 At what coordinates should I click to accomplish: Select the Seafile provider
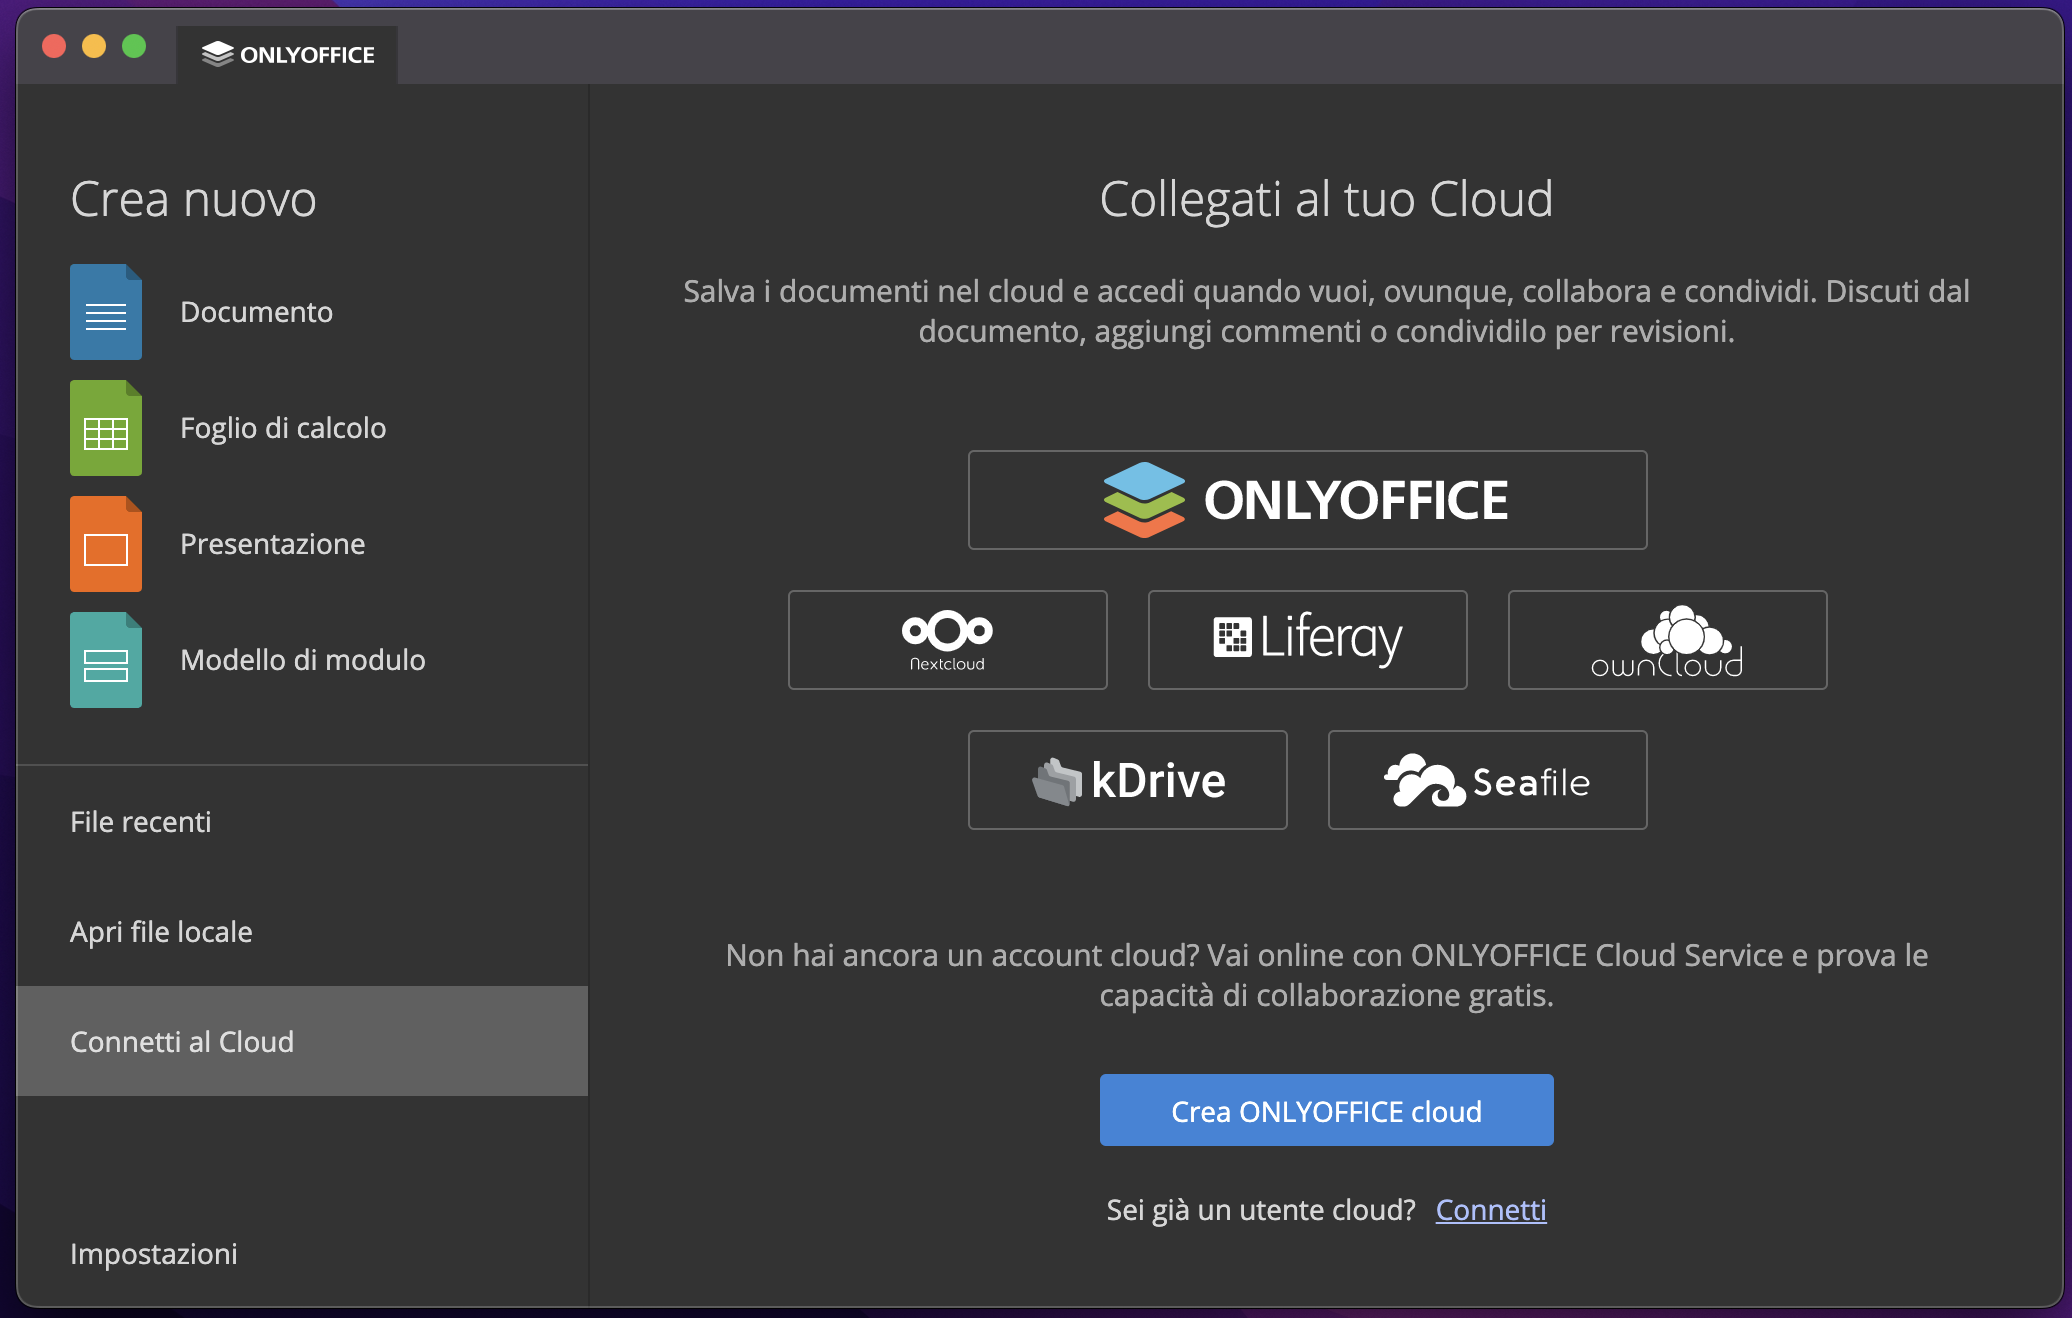tap(1487, 780)
